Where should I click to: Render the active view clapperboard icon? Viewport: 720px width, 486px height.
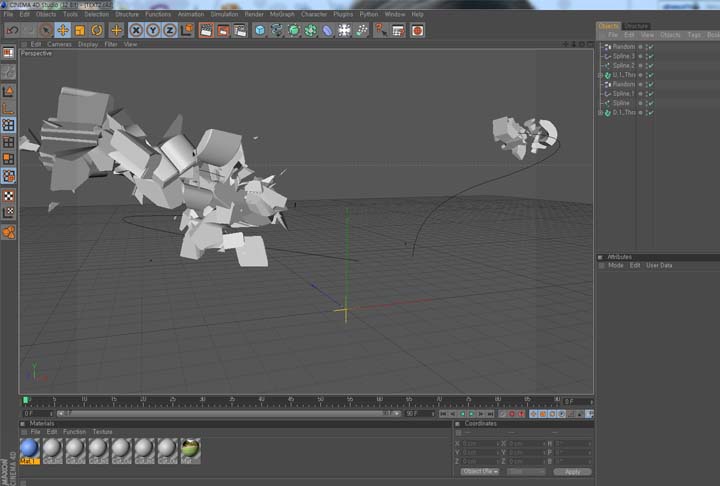coord(206,30)
